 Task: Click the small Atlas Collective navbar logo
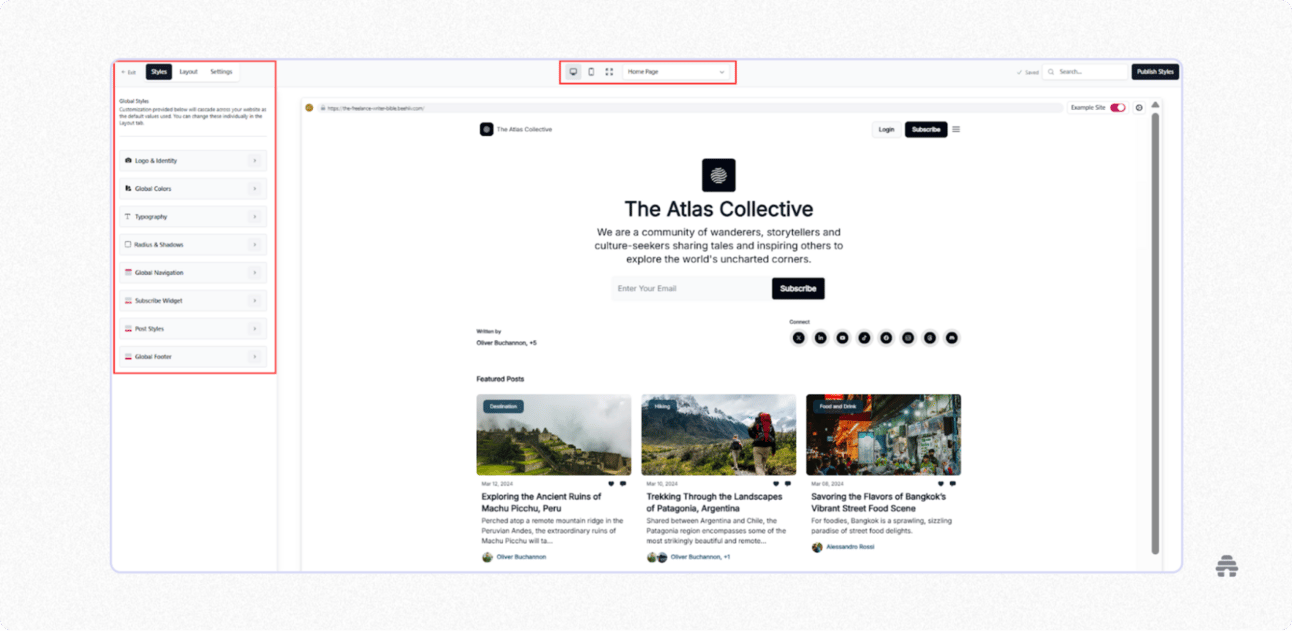coord(486,129)
